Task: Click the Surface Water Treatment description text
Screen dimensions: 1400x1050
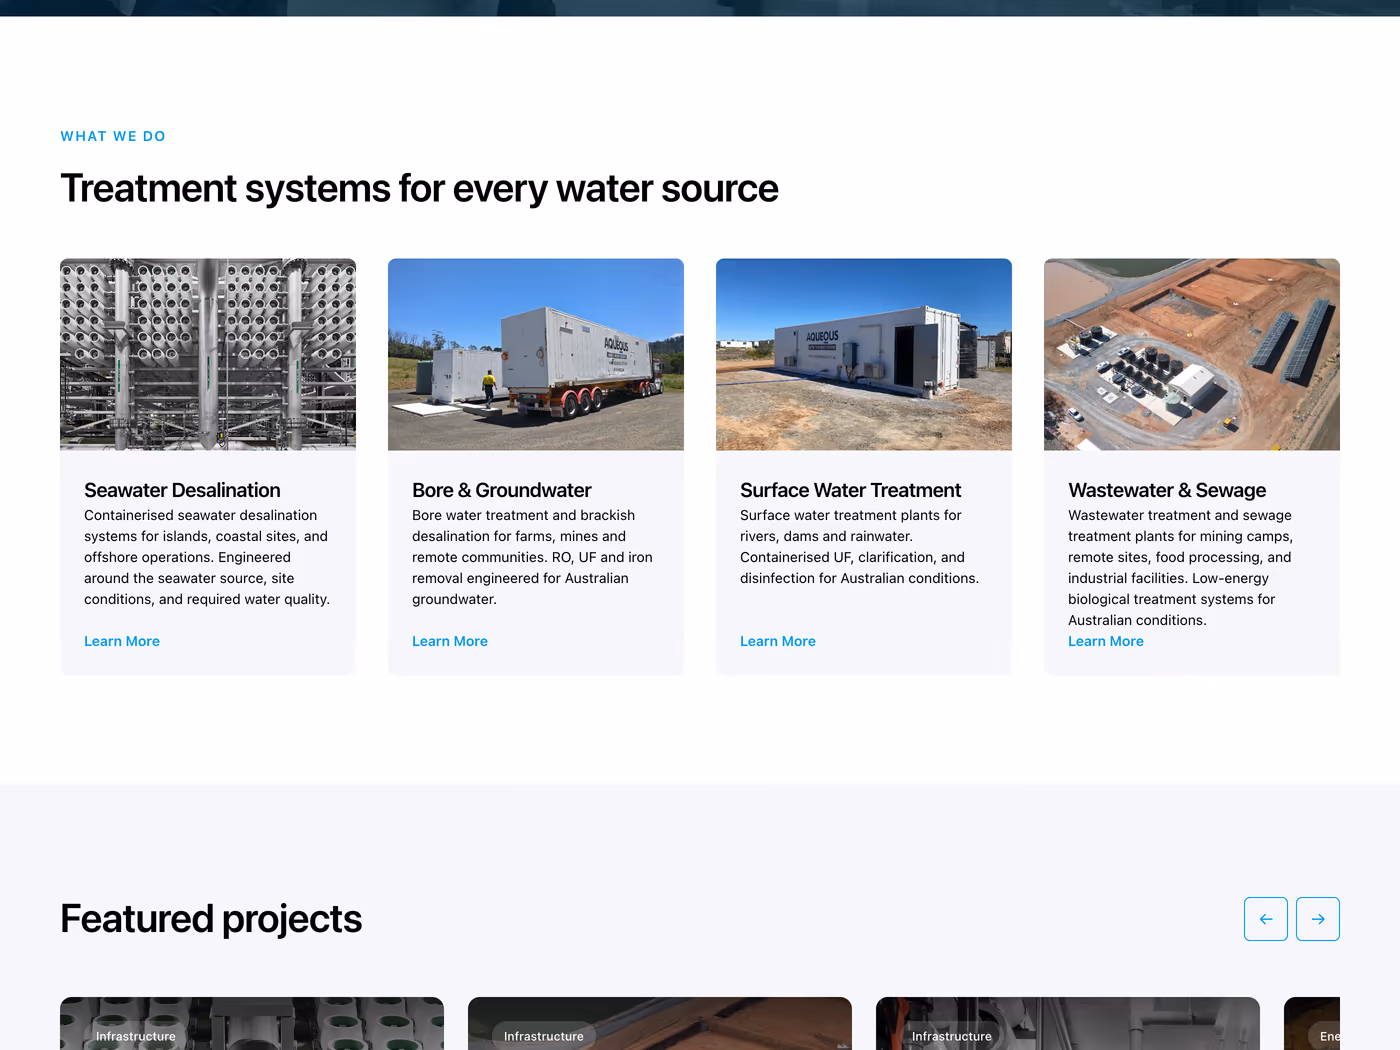Action: click(860, 546)
